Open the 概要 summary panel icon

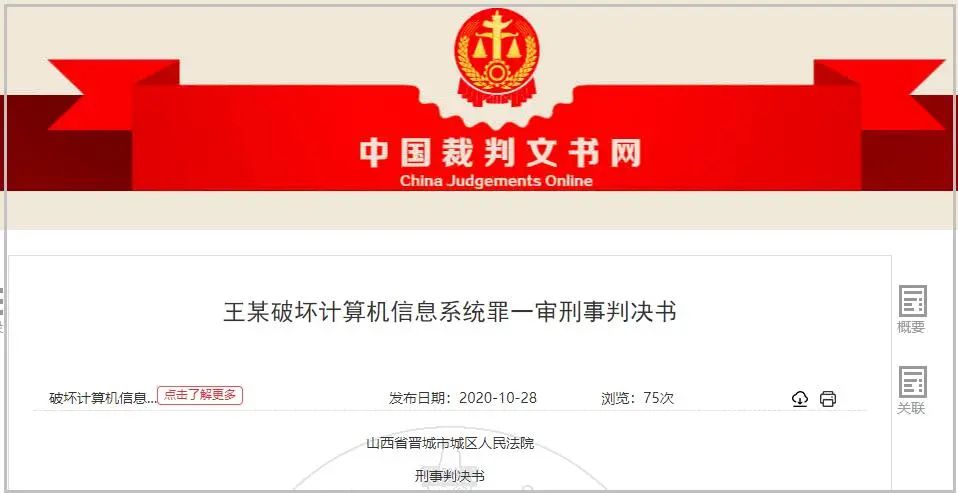click(912, 301)
